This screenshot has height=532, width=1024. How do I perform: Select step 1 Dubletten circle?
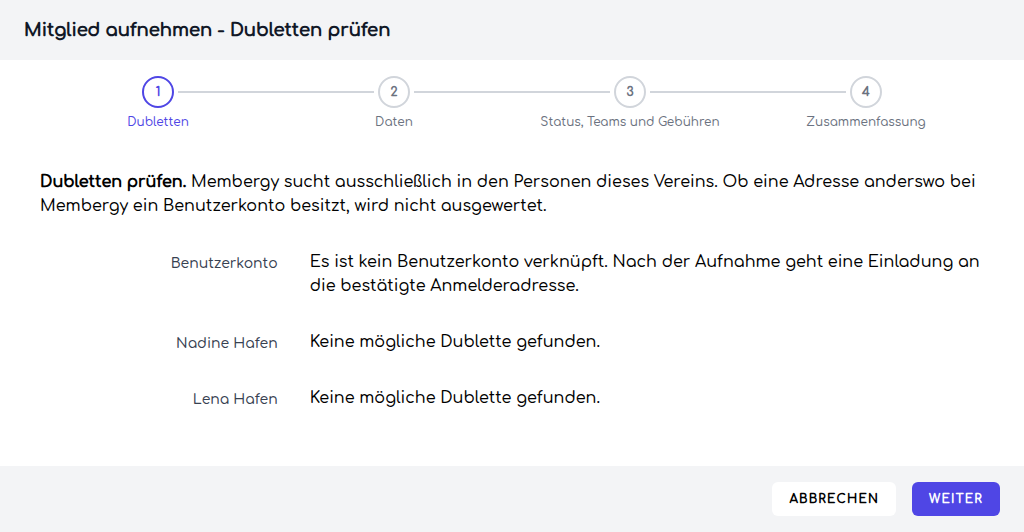157,92
